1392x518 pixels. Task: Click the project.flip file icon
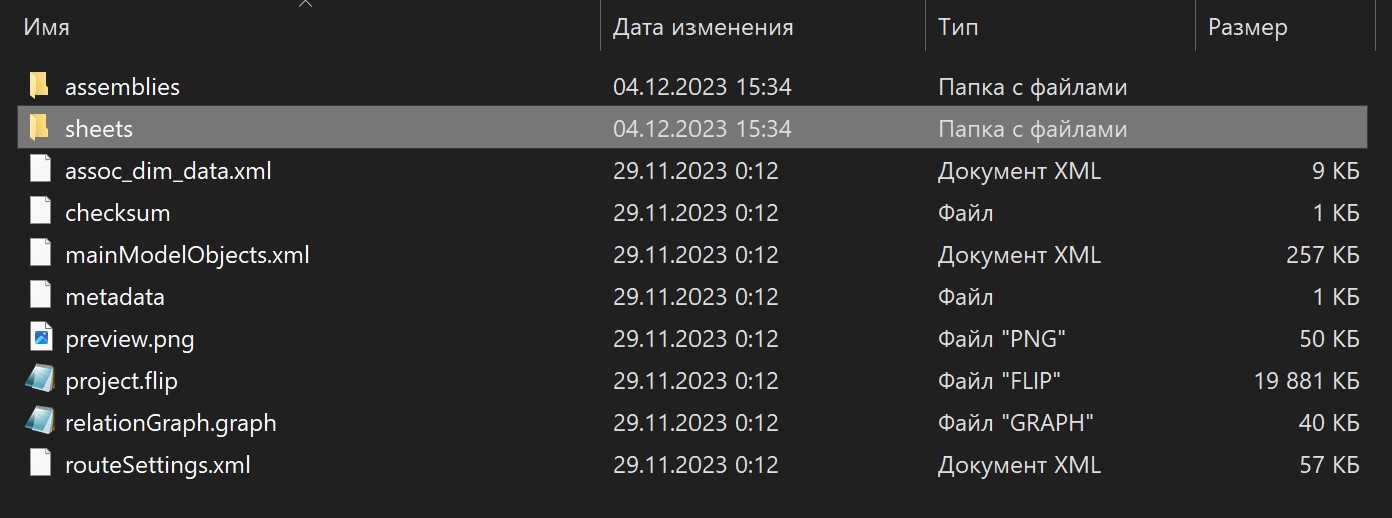[x=40, y=380]
